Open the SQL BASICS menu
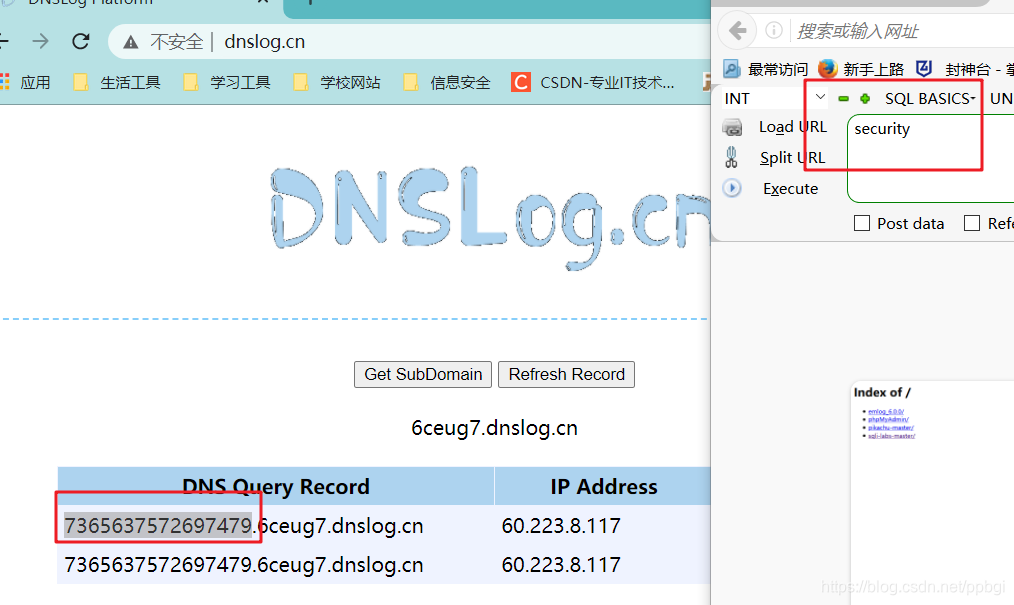This screenshot has height=605, width=1014. pos(930,98)
